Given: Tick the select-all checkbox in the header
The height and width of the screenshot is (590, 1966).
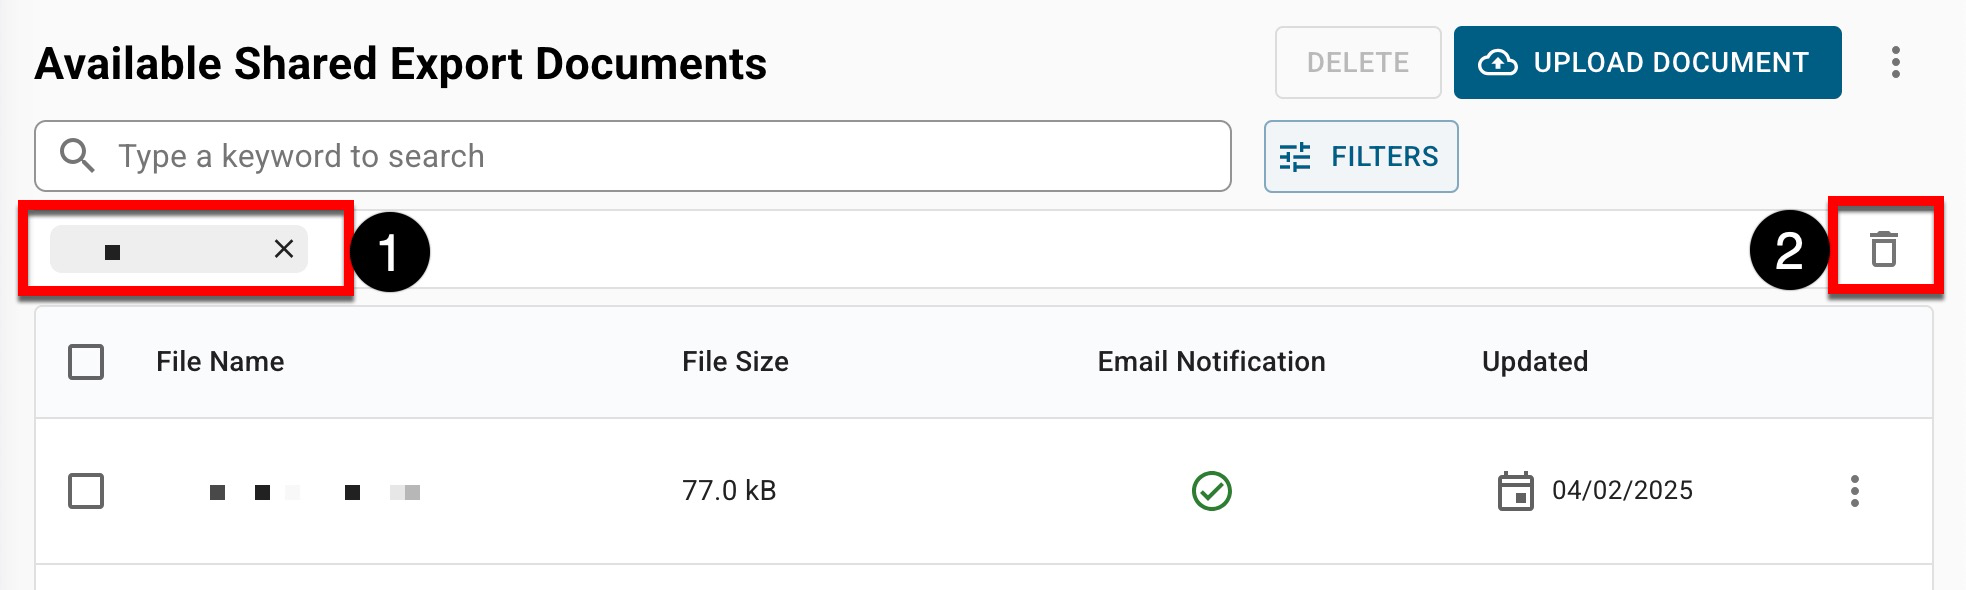Looking at the screenshot, I should 86,362.
